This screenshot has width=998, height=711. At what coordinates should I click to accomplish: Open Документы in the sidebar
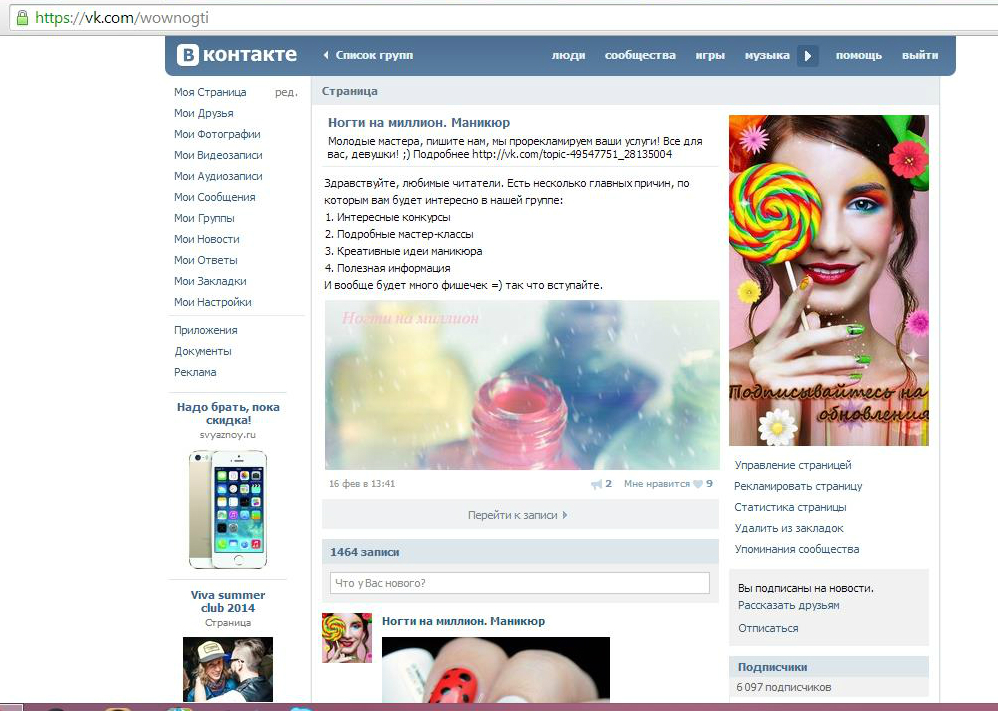(203, 351)
